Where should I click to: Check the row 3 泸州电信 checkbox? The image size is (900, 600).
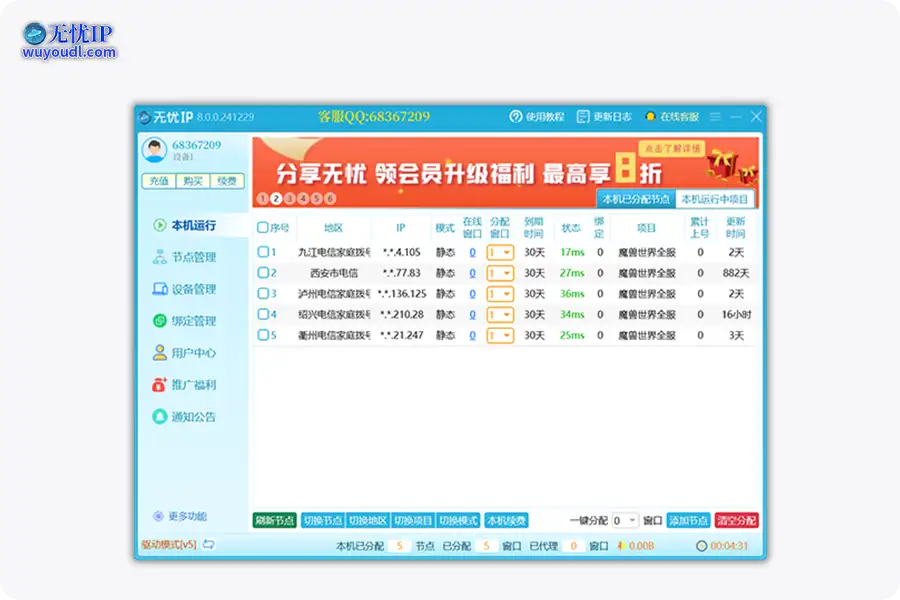262,293
